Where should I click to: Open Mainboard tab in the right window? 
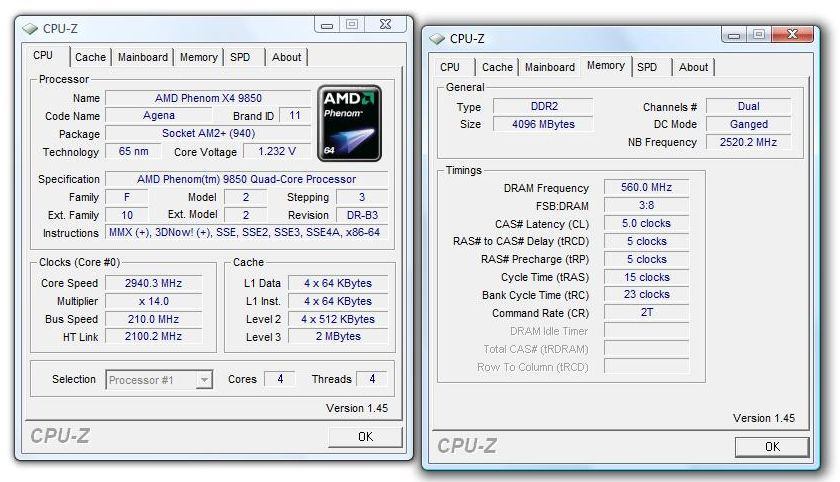pyautogui.click(x=550, y=67)
